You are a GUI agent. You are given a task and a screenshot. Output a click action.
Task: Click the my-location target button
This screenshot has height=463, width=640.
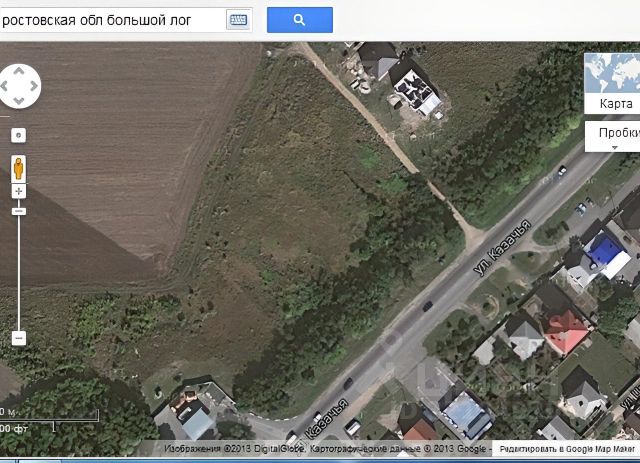(x=18, y=135)
